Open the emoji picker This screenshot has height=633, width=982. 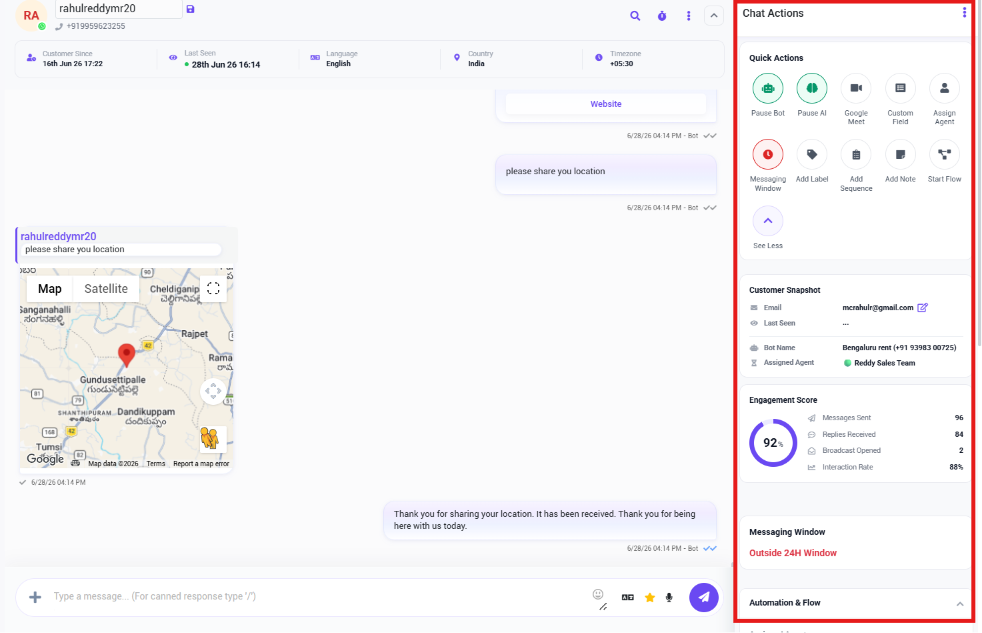[x=598, y=594]
